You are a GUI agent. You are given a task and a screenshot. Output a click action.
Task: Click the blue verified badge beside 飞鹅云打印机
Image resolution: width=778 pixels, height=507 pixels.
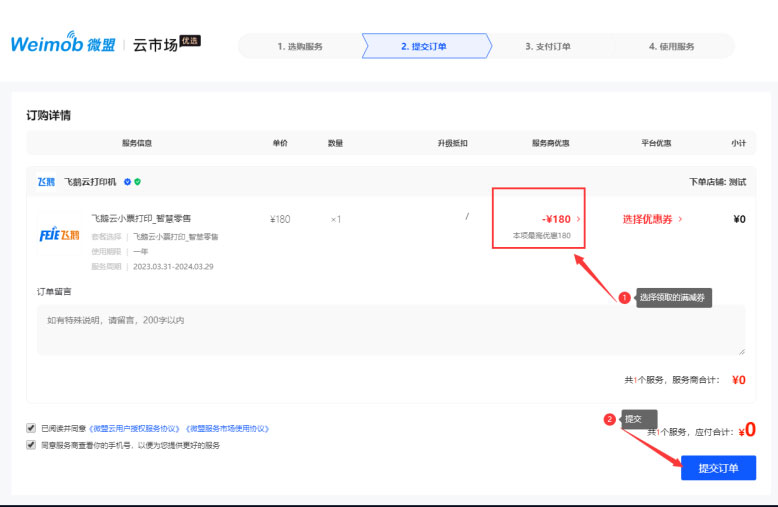tap(127, 182)
